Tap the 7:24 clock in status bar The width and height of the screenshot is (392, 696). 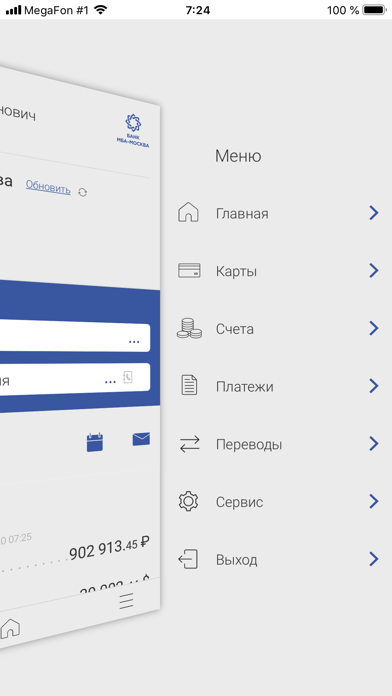click(x=198, y=10)
